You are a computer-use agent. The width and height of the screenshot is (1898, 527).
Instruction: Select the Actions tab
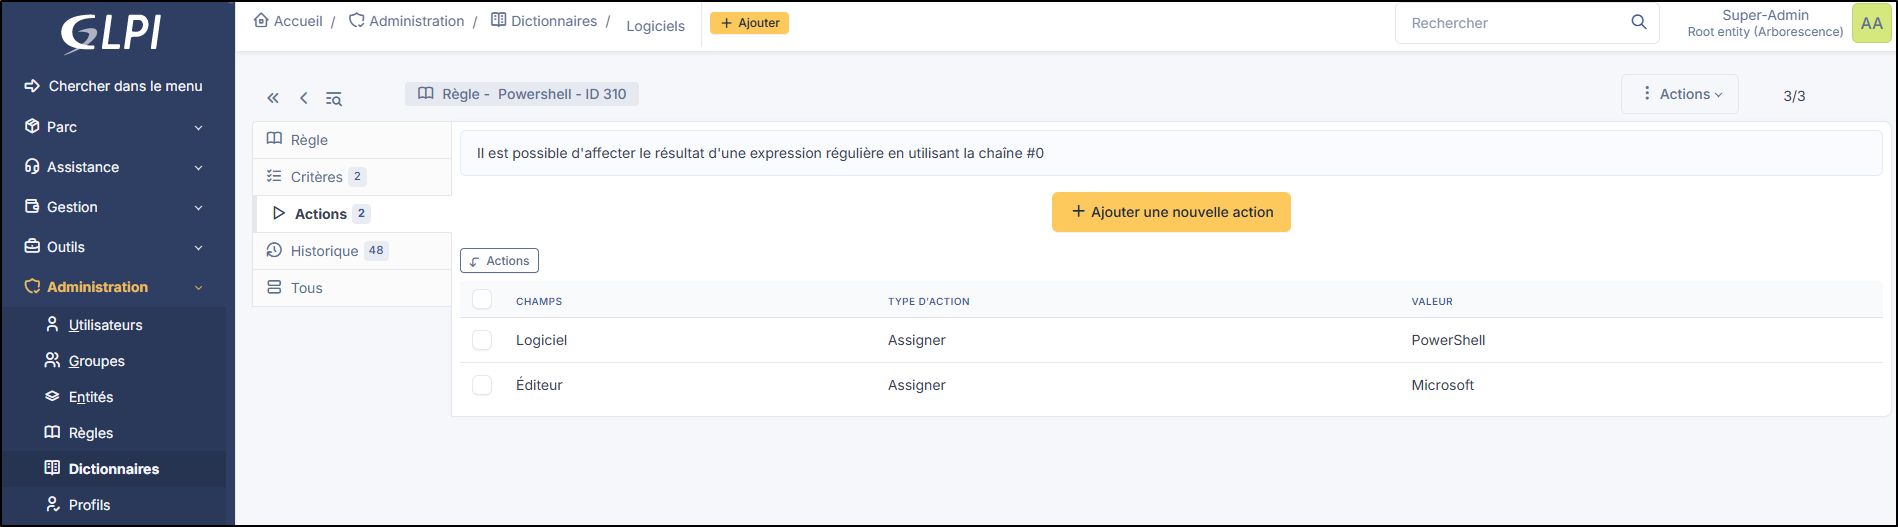click(352, 214)
